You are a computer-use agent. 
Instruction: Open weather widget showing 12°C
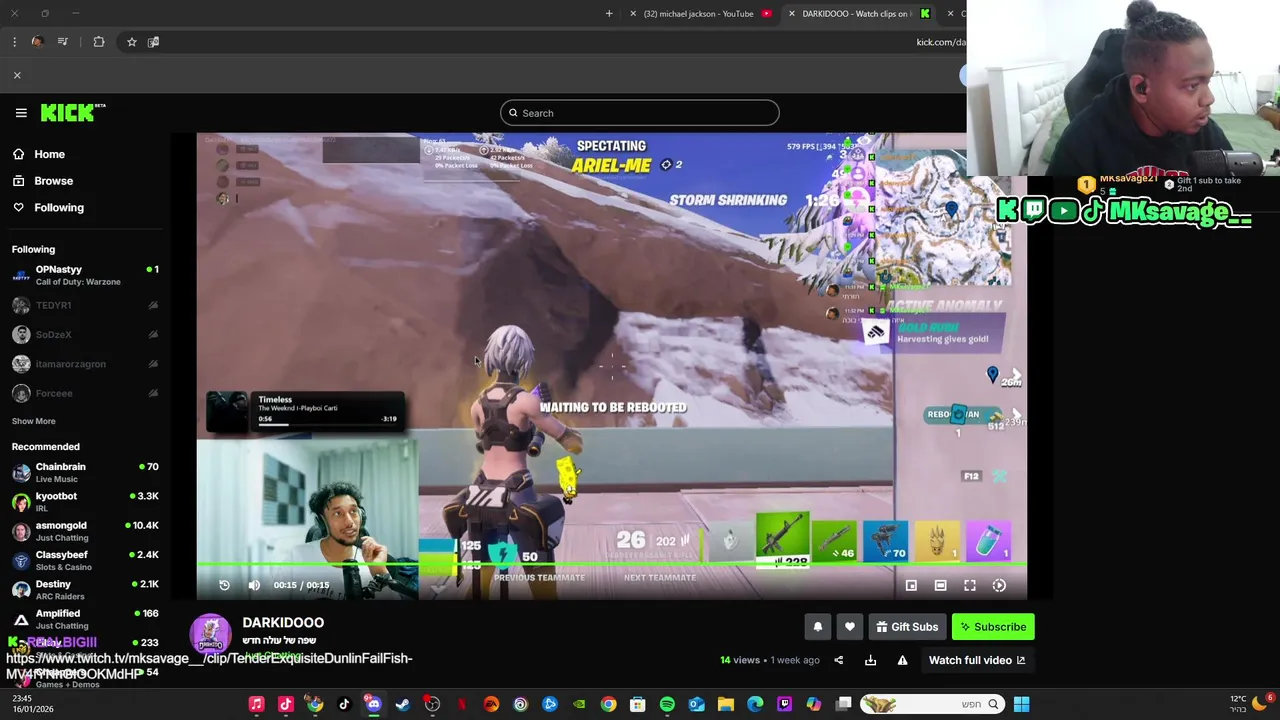click(x=1252, y=704)
